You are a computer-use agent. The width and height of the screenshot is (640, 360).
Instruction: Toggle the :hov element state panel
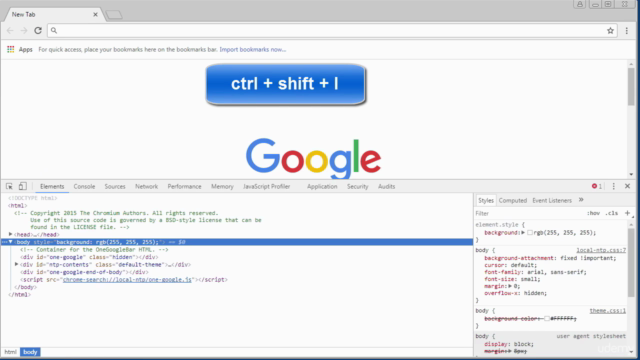[x=593, y=213]
